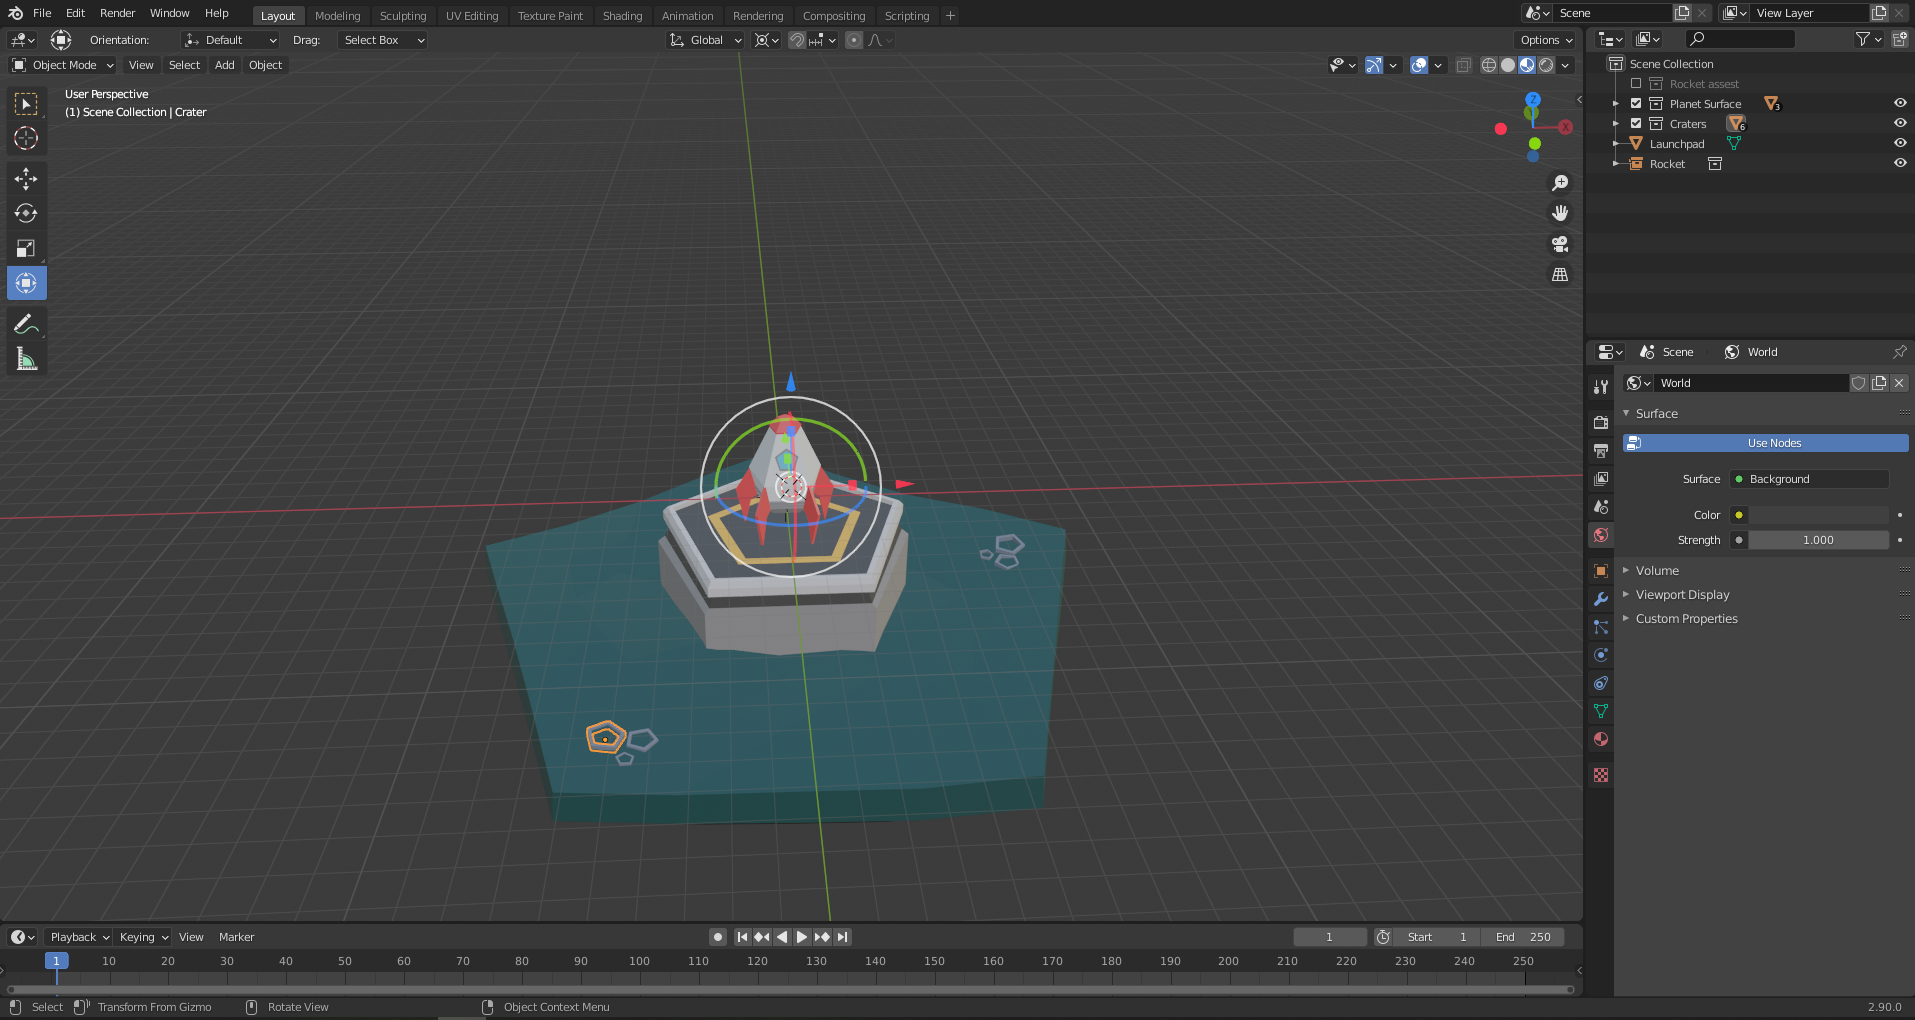This screenshot has height=1020, width=1915.
Task: Select the Cursor tool
Action: coord(26,139)
